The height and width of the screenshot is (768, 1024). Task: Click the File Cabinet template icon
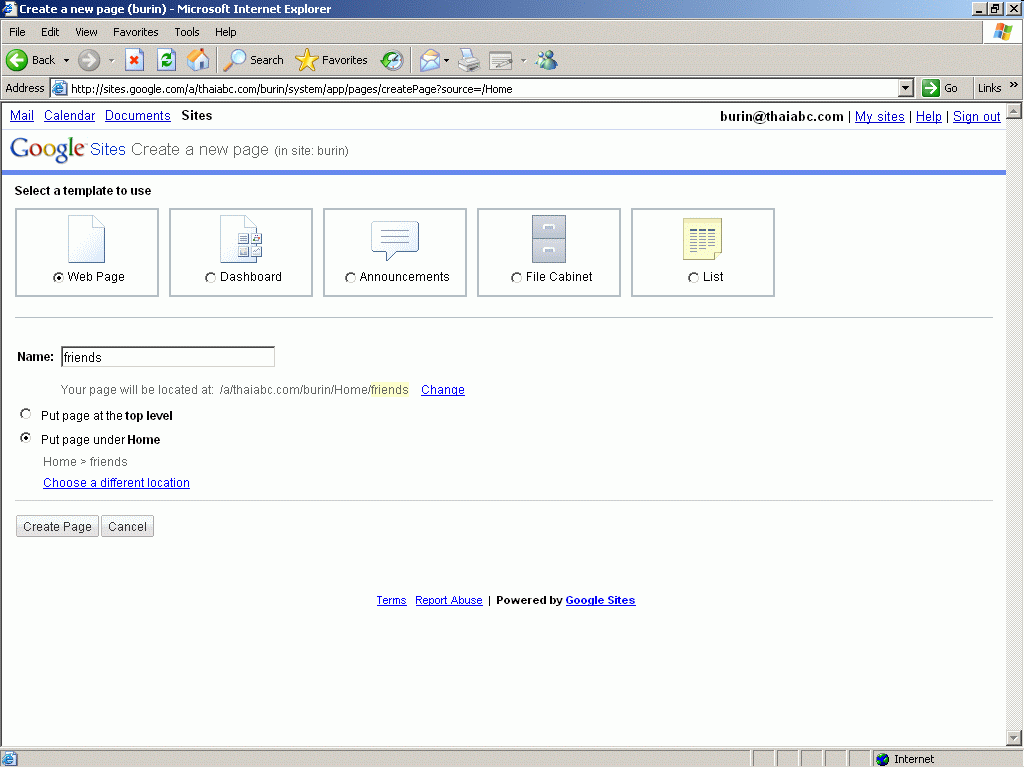pyautogui.click(x=548, y=240)
